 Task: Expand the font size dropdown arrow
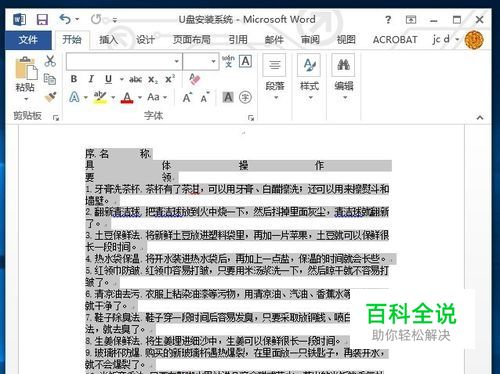point(213,61)
